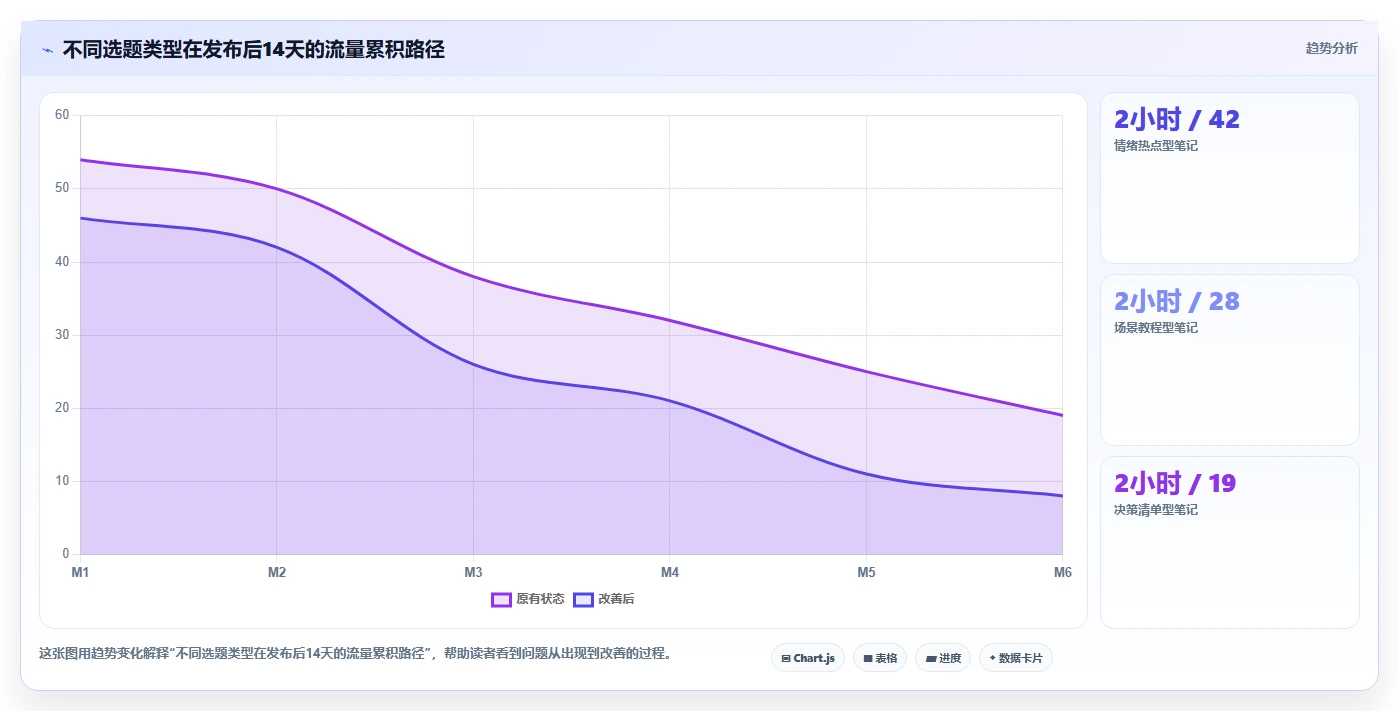Open the 情绪热点型笔记 data card

(1229, 178)
